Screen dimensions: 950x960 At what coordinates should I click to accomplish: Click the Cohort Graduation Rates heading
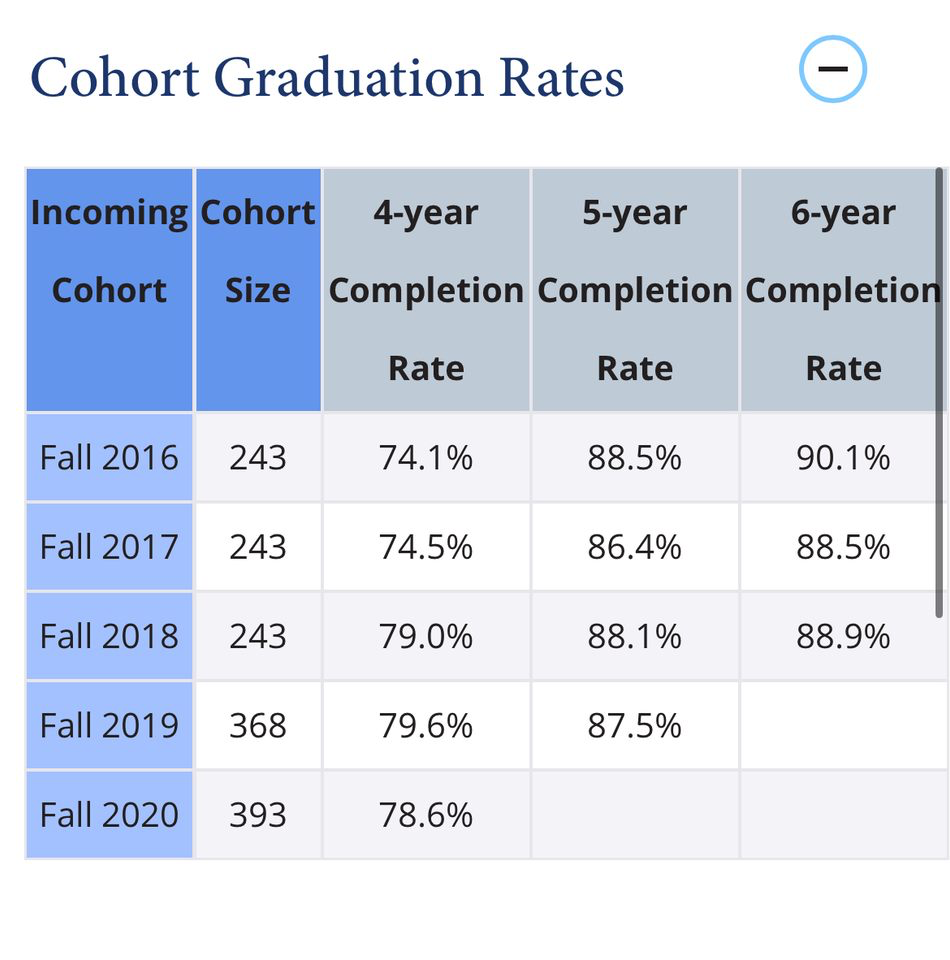327,77
